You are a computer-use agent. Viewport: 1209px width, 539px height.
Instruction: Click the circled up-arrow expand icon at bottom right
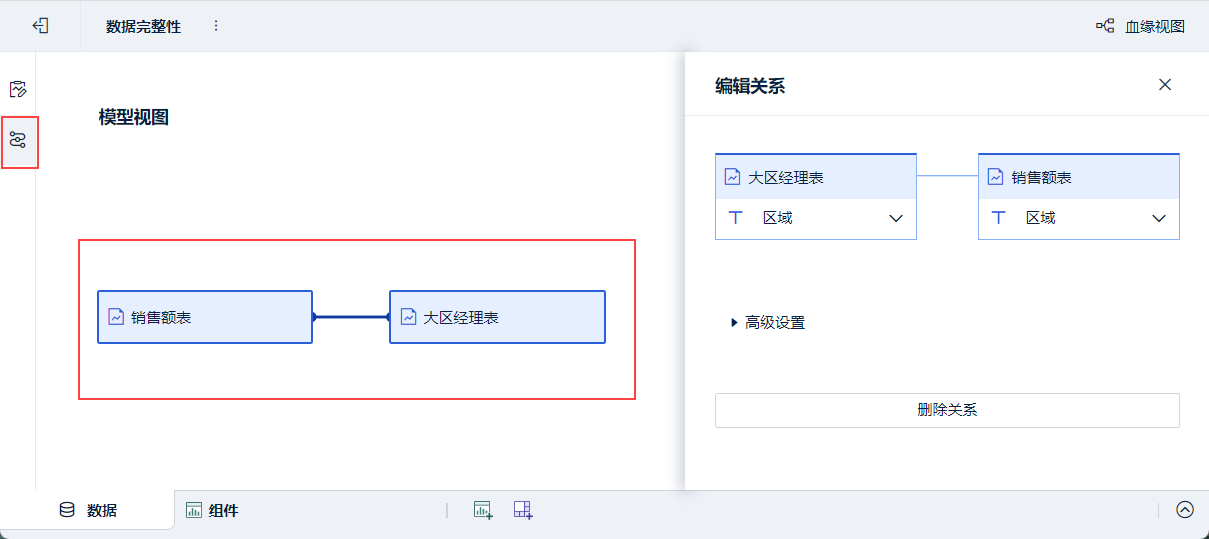[x=1185, y=510]
